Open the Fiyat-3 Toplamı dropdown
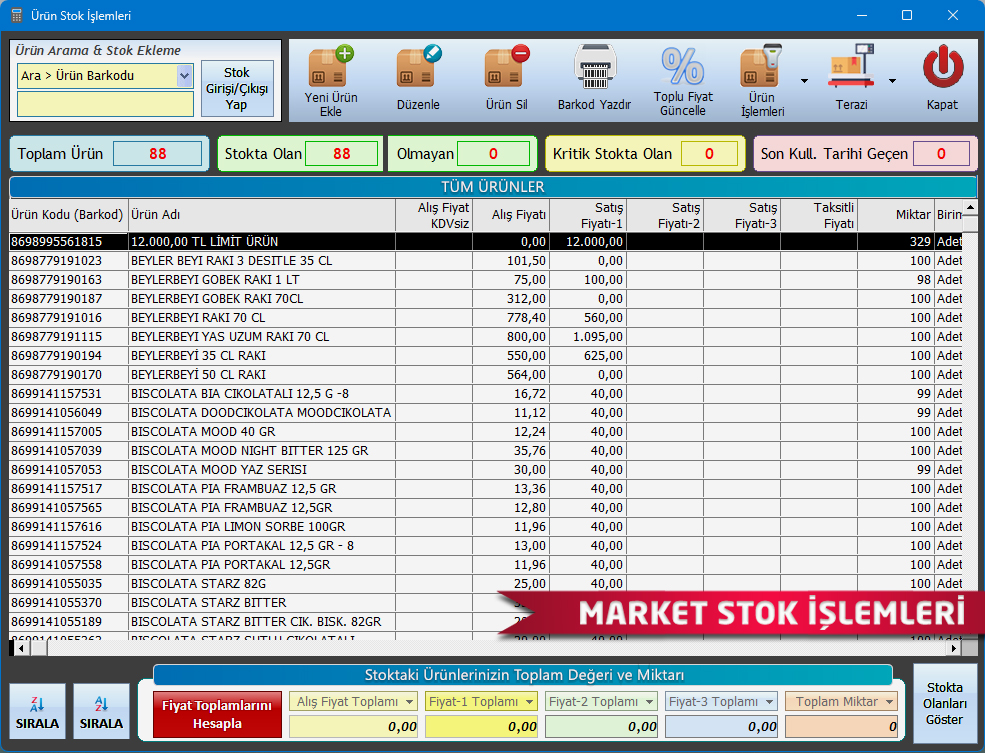985x753 pixels. [x=770, y=702]
